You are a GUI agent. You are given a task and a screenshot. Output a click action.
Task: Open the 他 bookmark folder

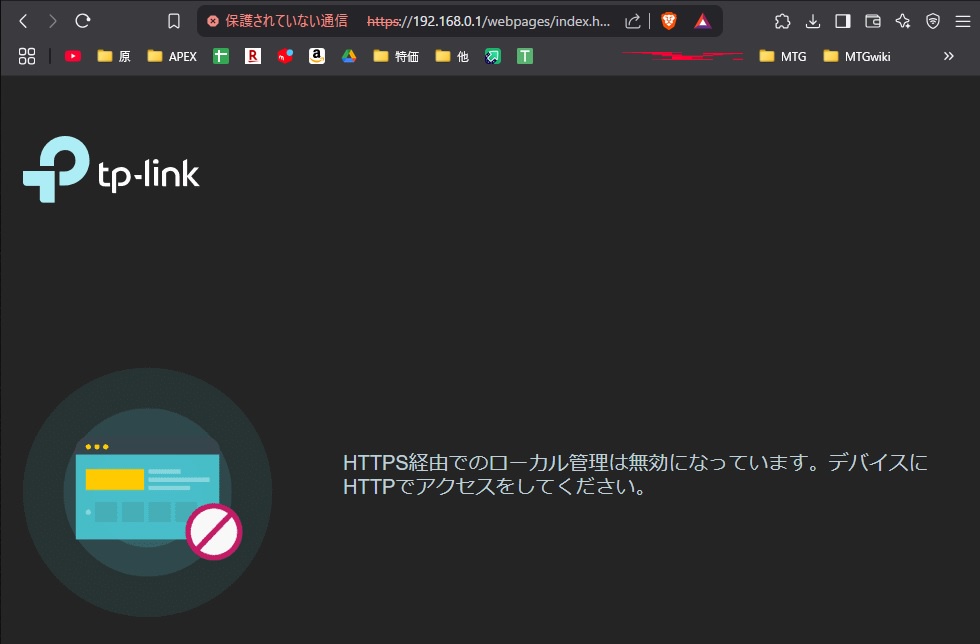point(452,56)
